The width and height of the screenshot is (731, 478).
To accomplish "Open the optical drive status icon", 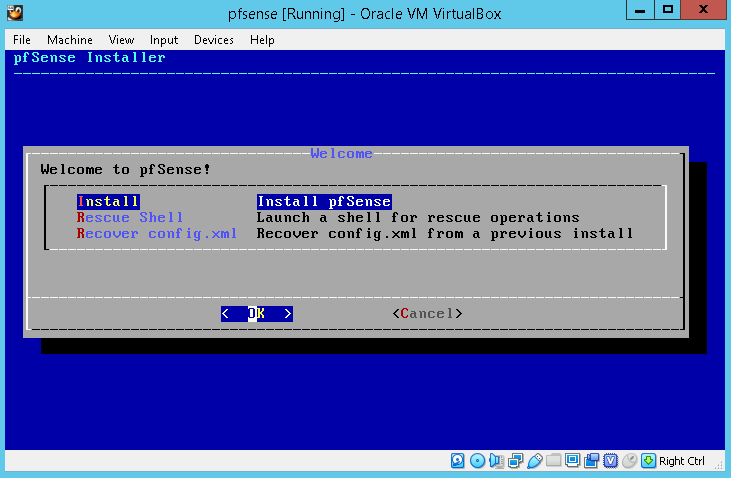I will [x=477, y=461].
